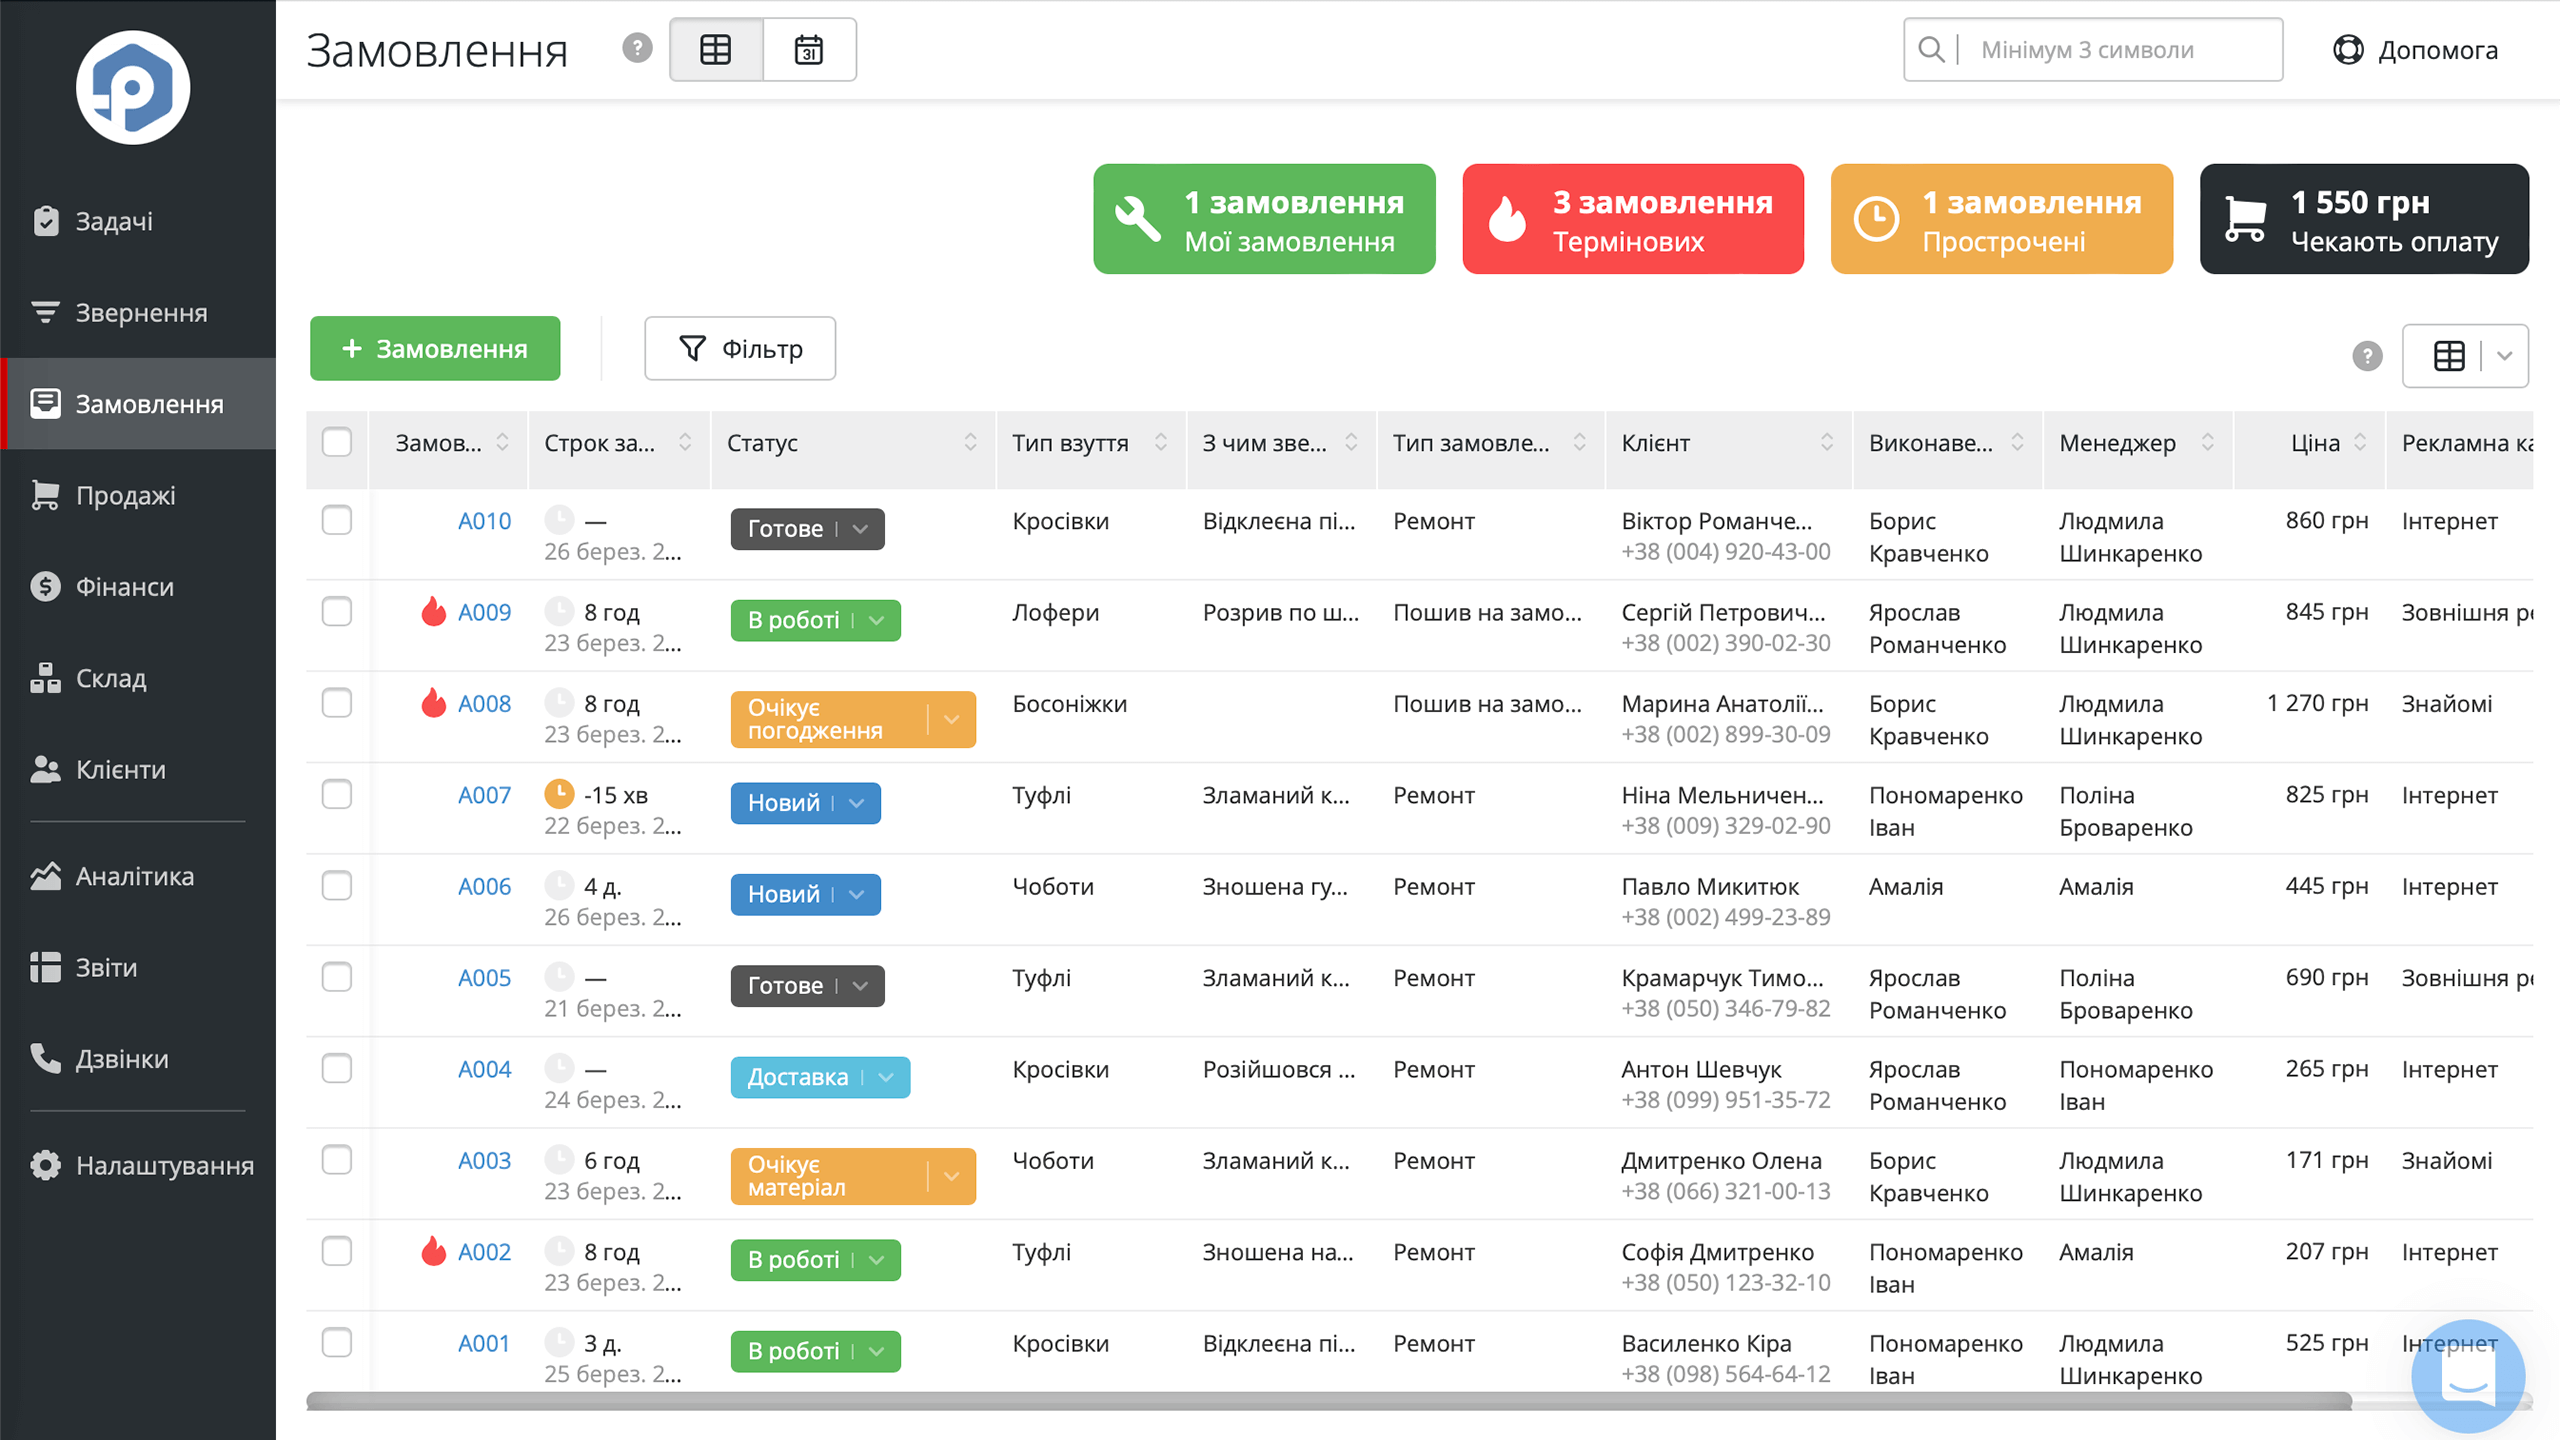Sort by the Менеджер column arrows
Viewport: 2560px width, 1440px height.
pos(2208,442)
